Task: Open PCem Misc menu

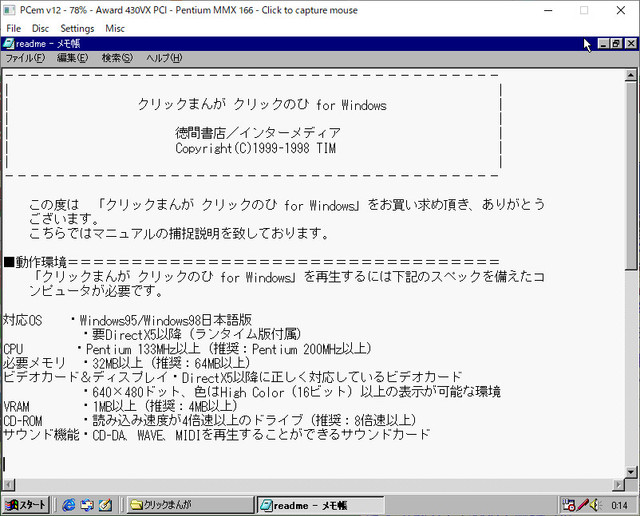Action: coord(115,29)
